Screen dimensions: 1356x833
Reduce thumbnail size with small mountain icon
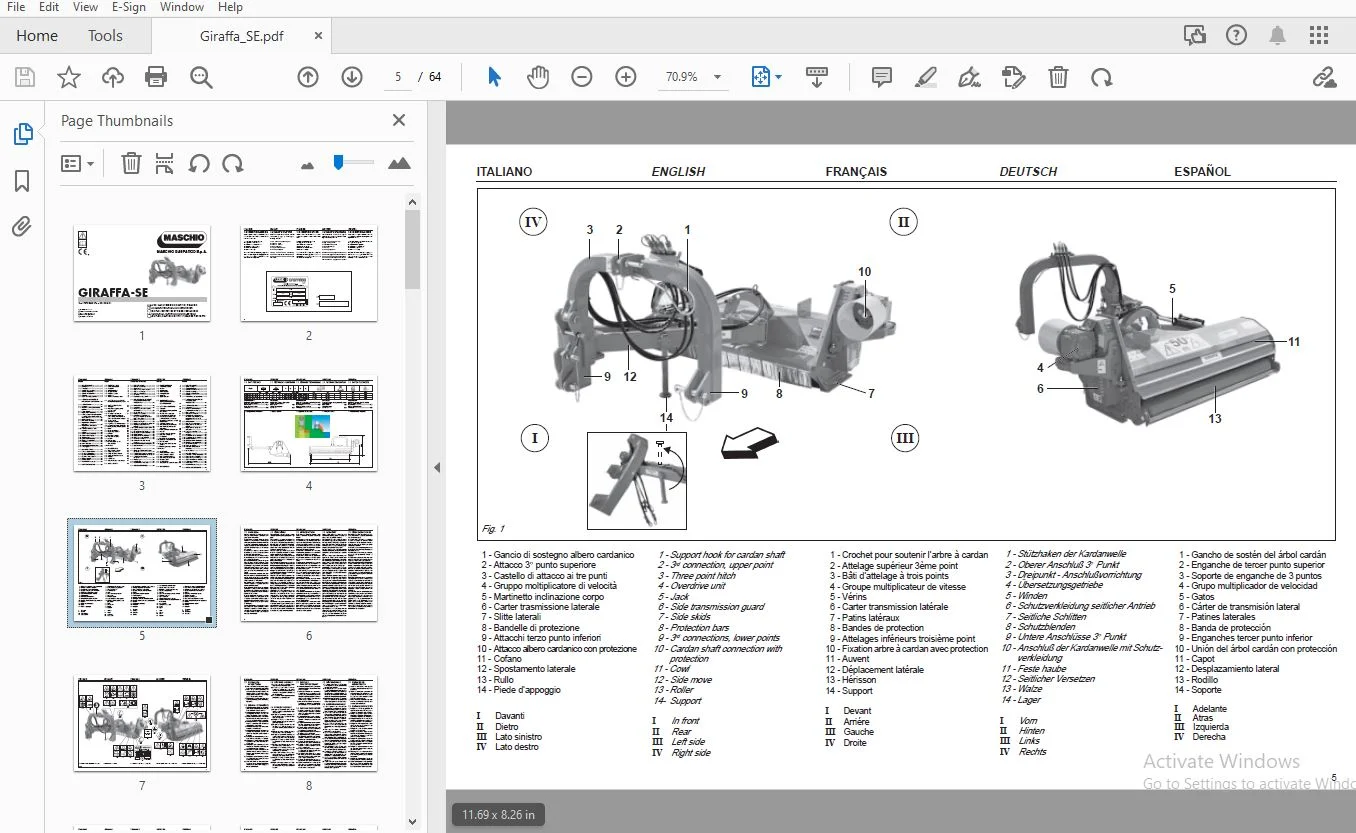point(307,164)
